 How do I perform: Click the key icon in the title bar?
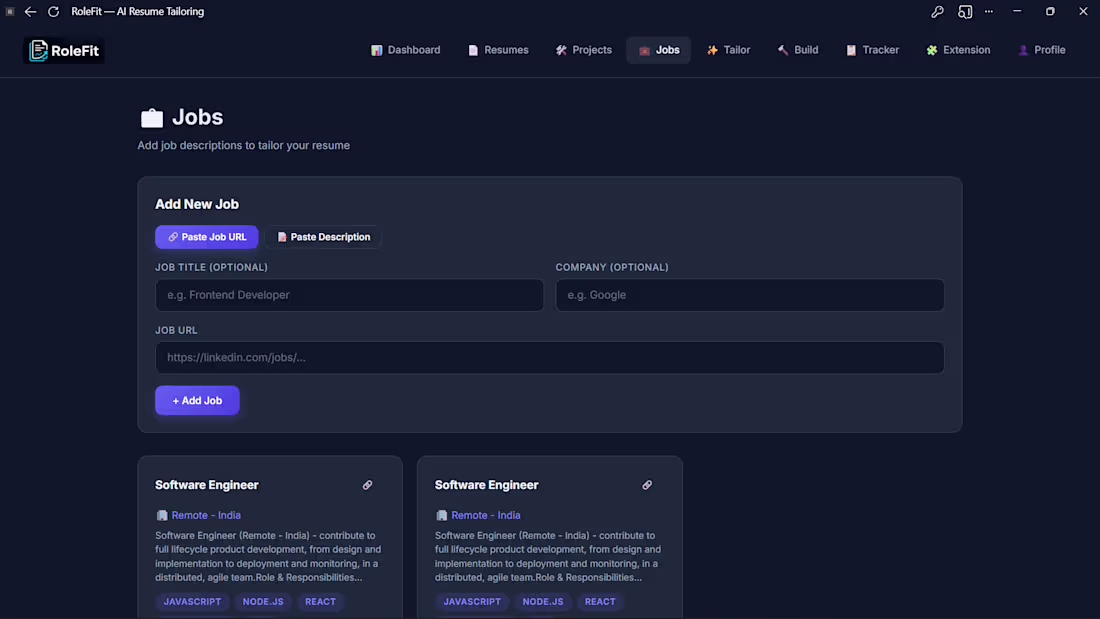pyautogui.click(x=937, y=11)
